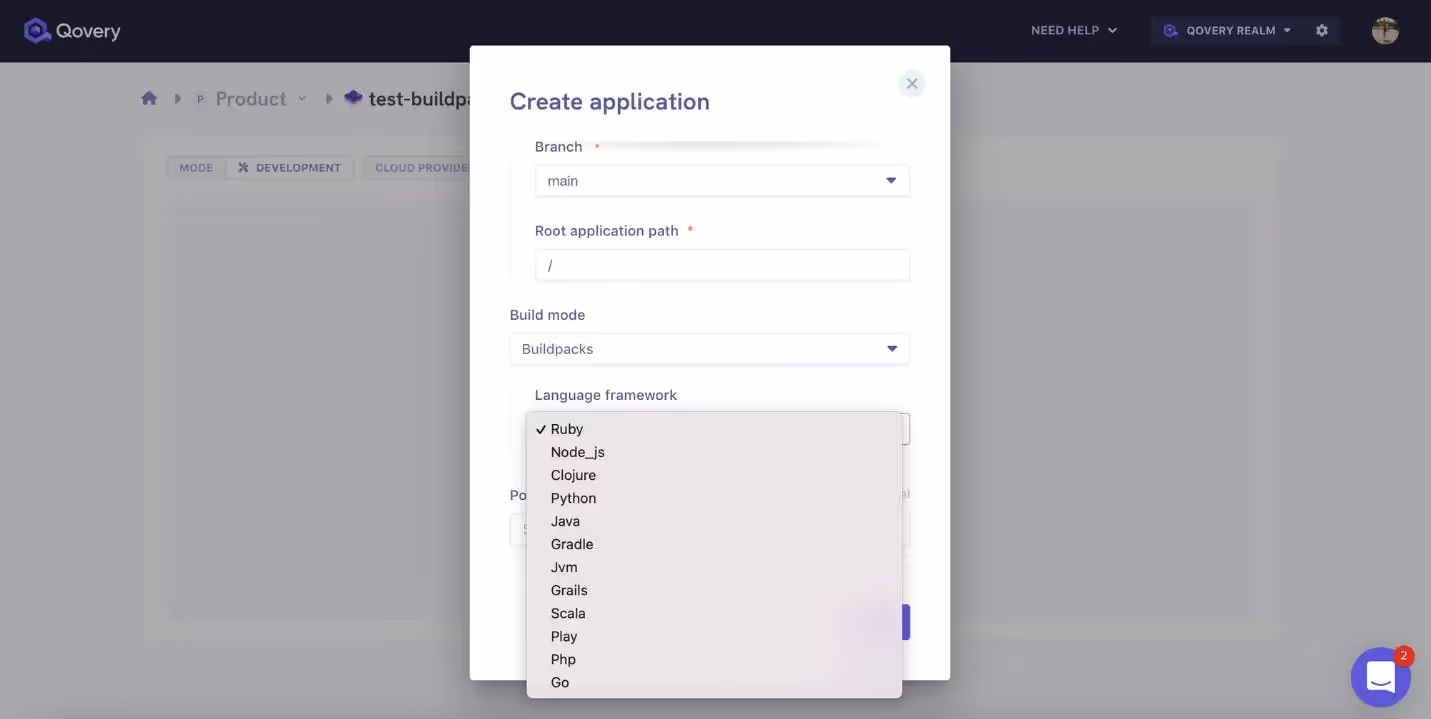Click the user avatar picture
Screen dimensions: 1431x719
click(x=1385, y=31)
